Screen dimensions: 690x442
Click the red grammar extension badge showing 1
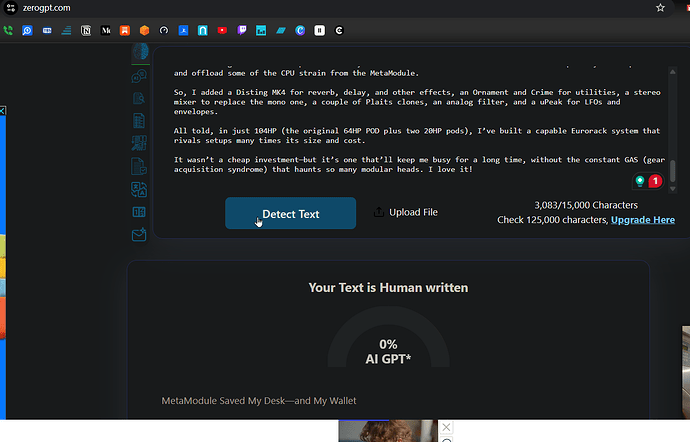point(655,181)
